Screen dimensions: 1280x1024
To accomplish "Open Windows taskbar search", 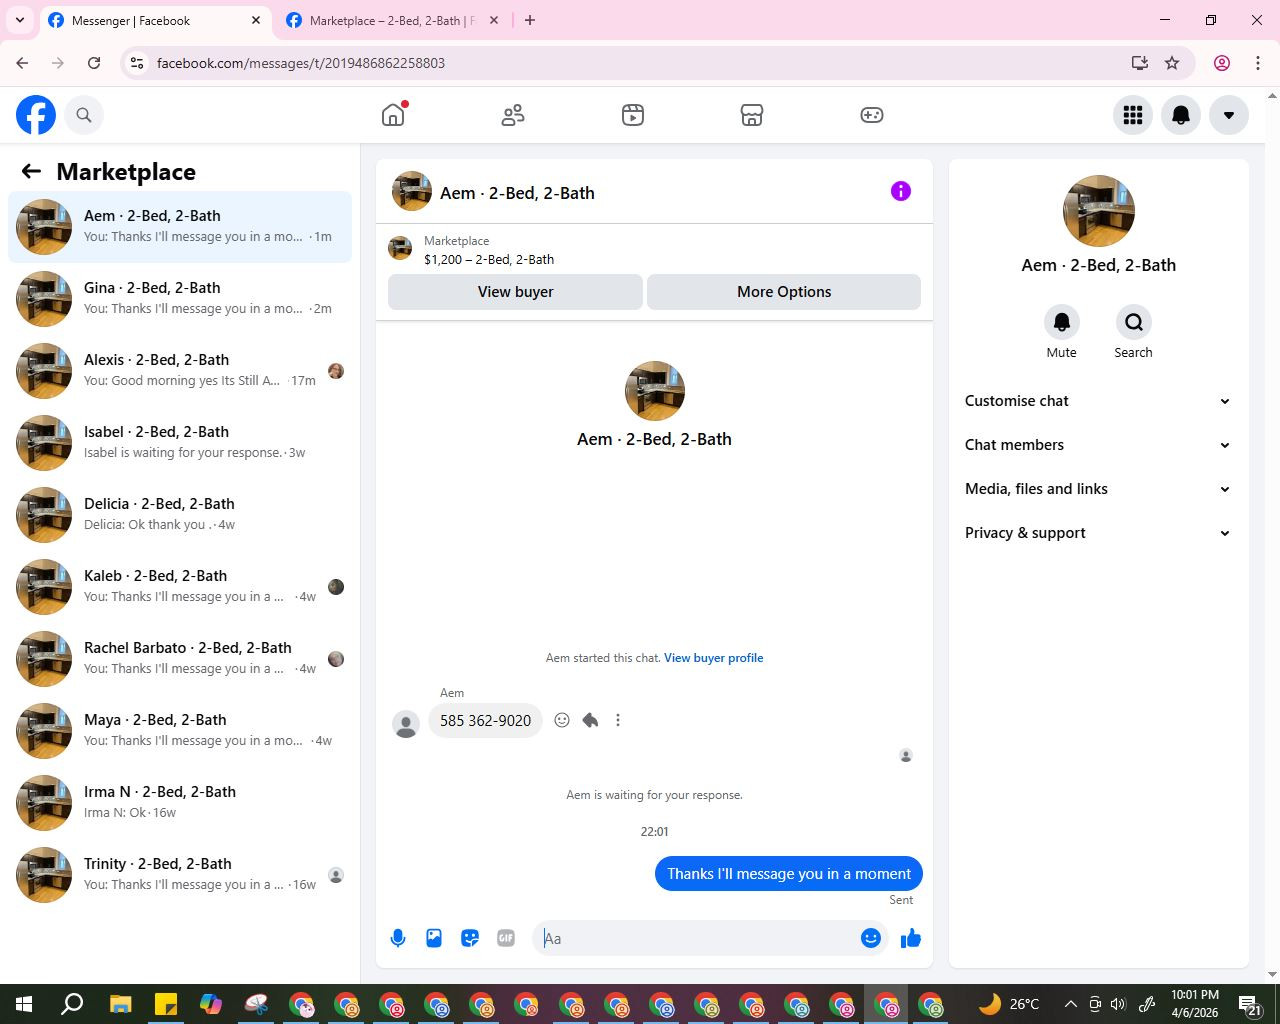I will point(72,1004).
